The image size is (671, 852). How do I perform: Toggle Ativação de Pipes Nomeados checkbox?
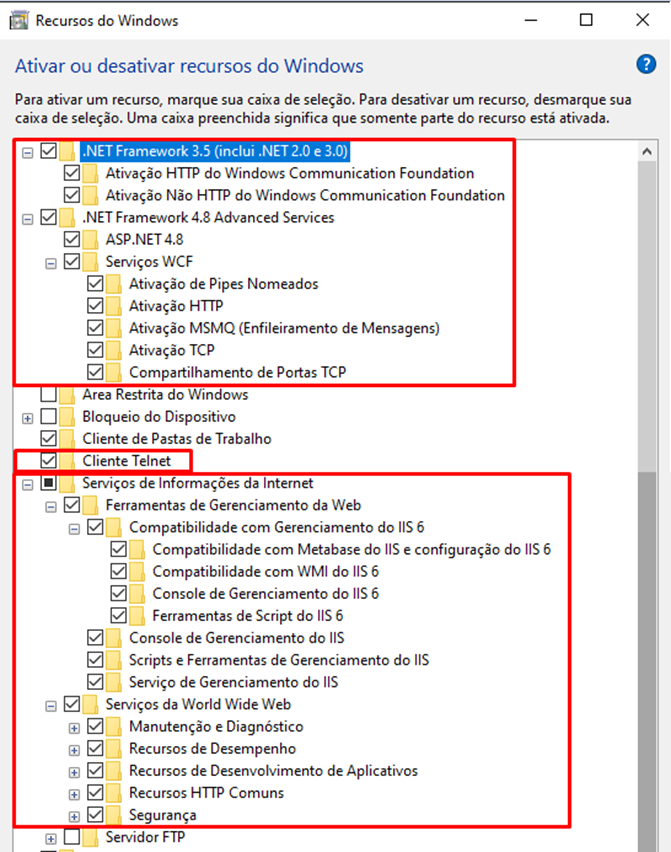pos(95,284)
